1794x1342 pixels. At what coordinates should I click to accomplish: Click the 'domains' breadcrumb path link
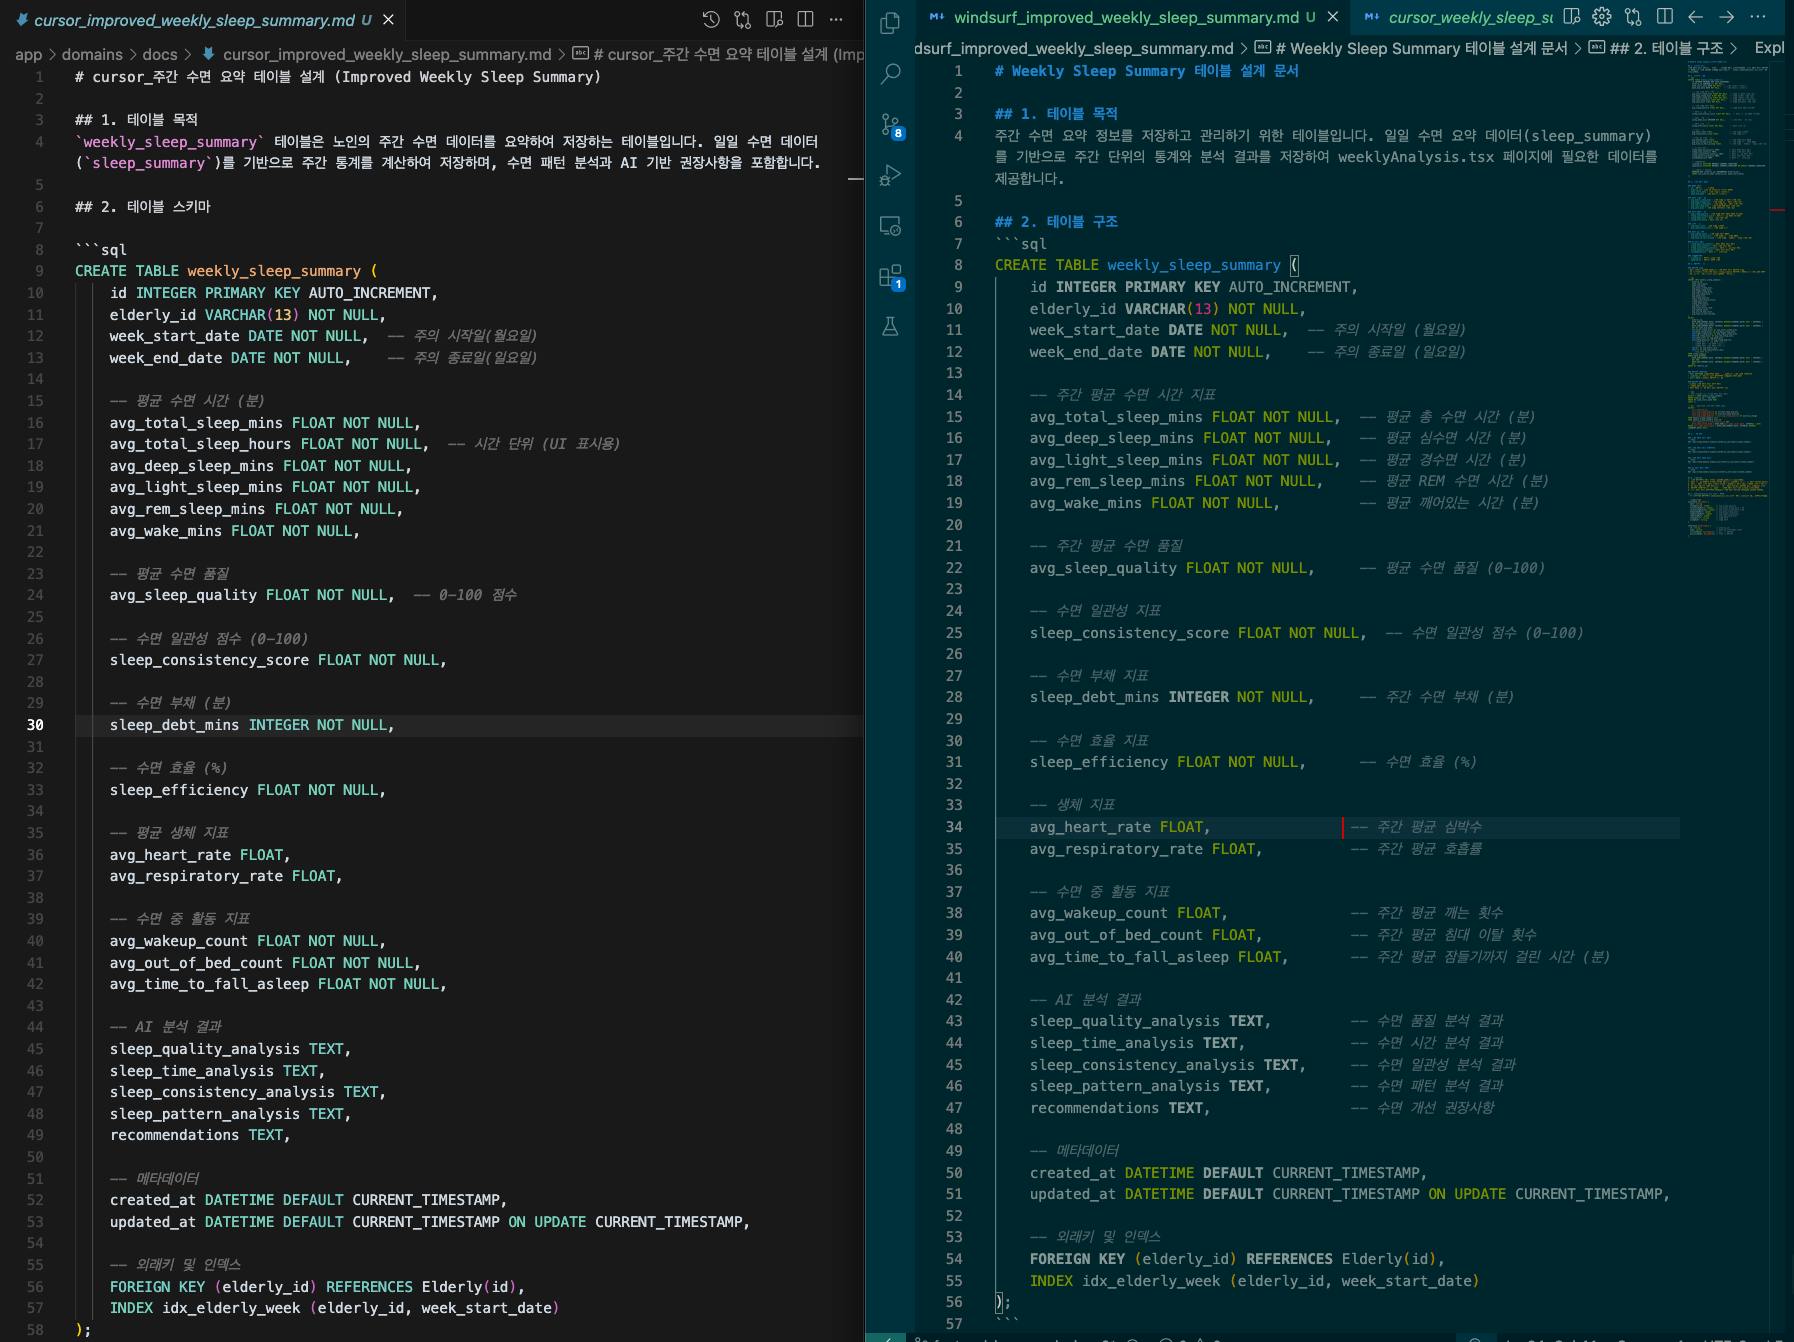pos(92,55)
